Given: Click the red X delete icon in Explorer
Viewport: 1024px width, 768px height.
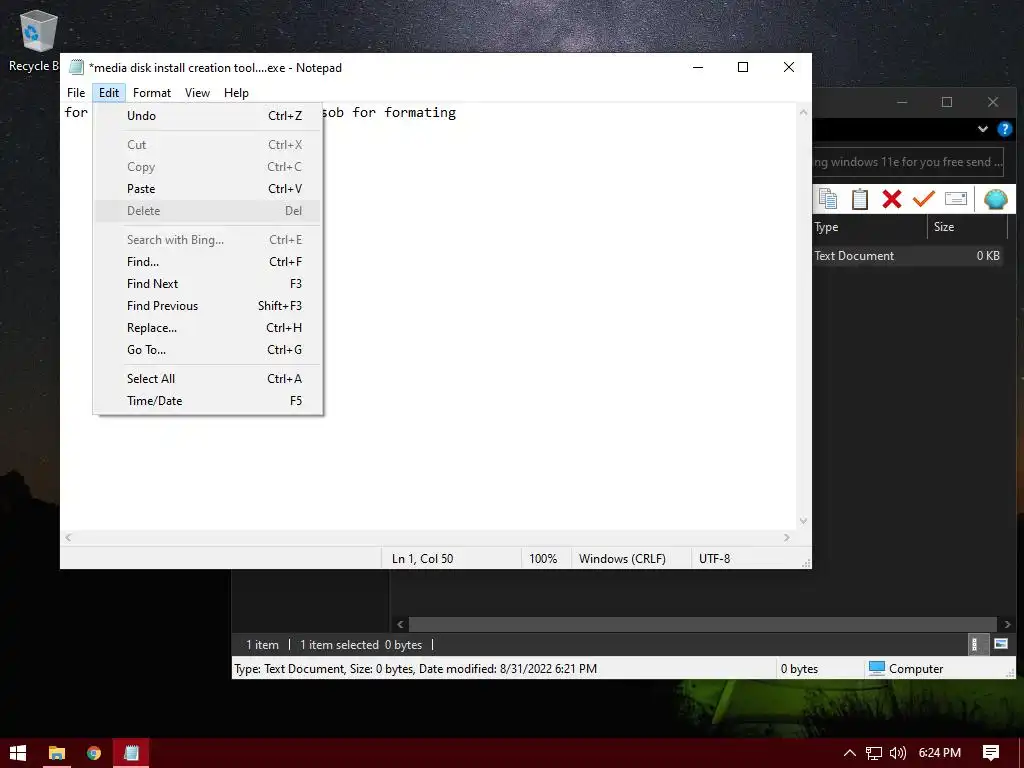Looking at the screenshot, I should (x=891, y=199).
